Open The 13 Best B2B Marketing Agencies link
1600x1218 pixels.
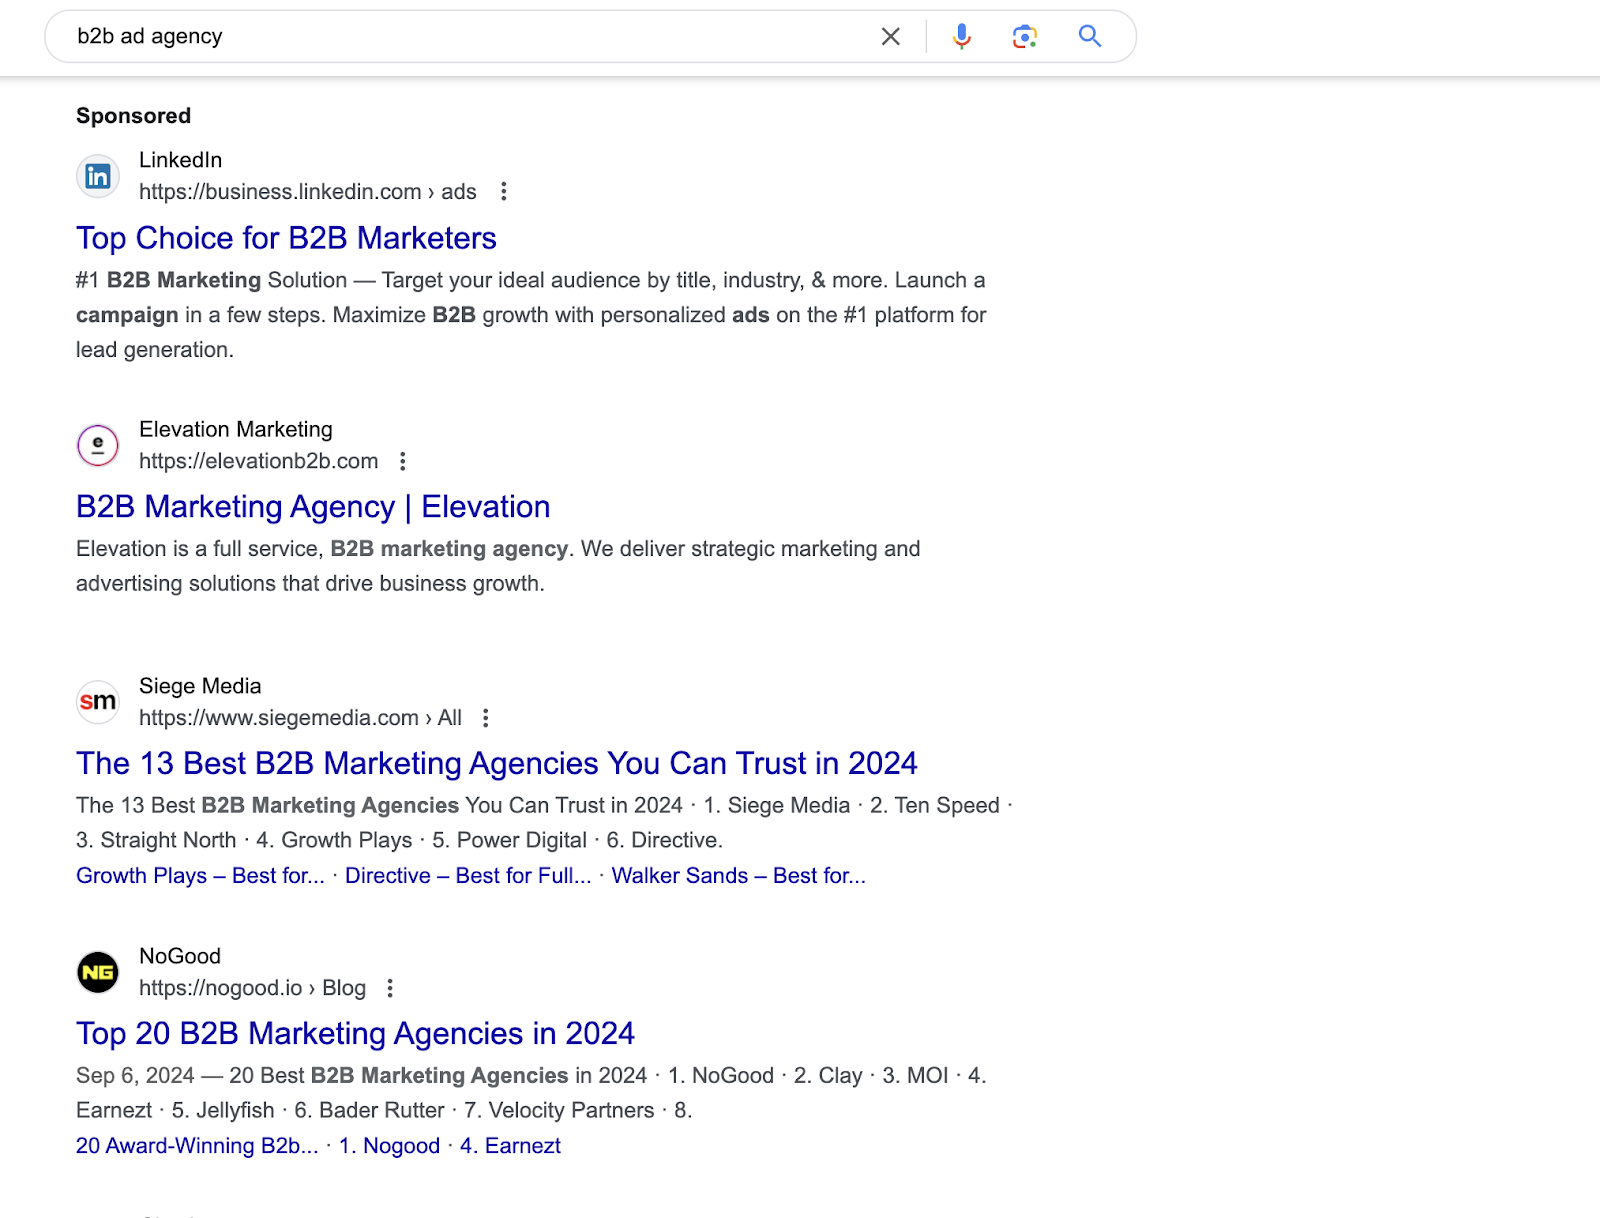[x=496, y=764]
